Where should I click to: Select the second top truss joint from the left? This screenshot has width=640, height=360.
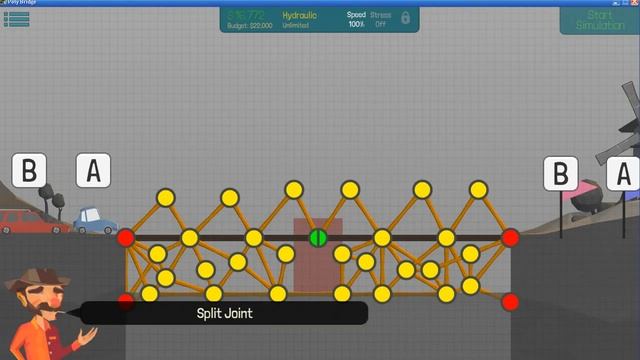point(229,198)
